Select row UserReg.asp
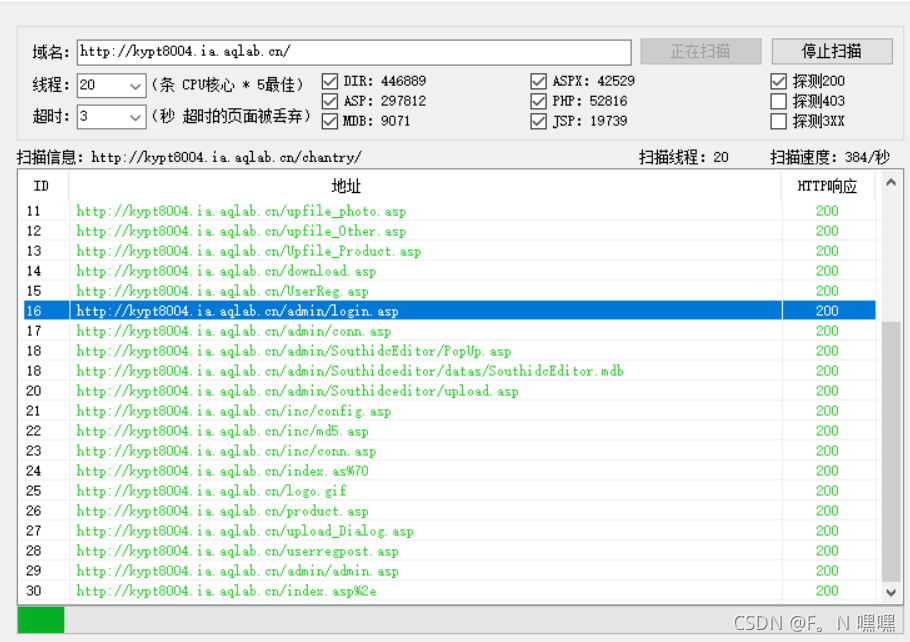Image resolution: width=910 pixels, height=642 pixels. click(449, 291)
